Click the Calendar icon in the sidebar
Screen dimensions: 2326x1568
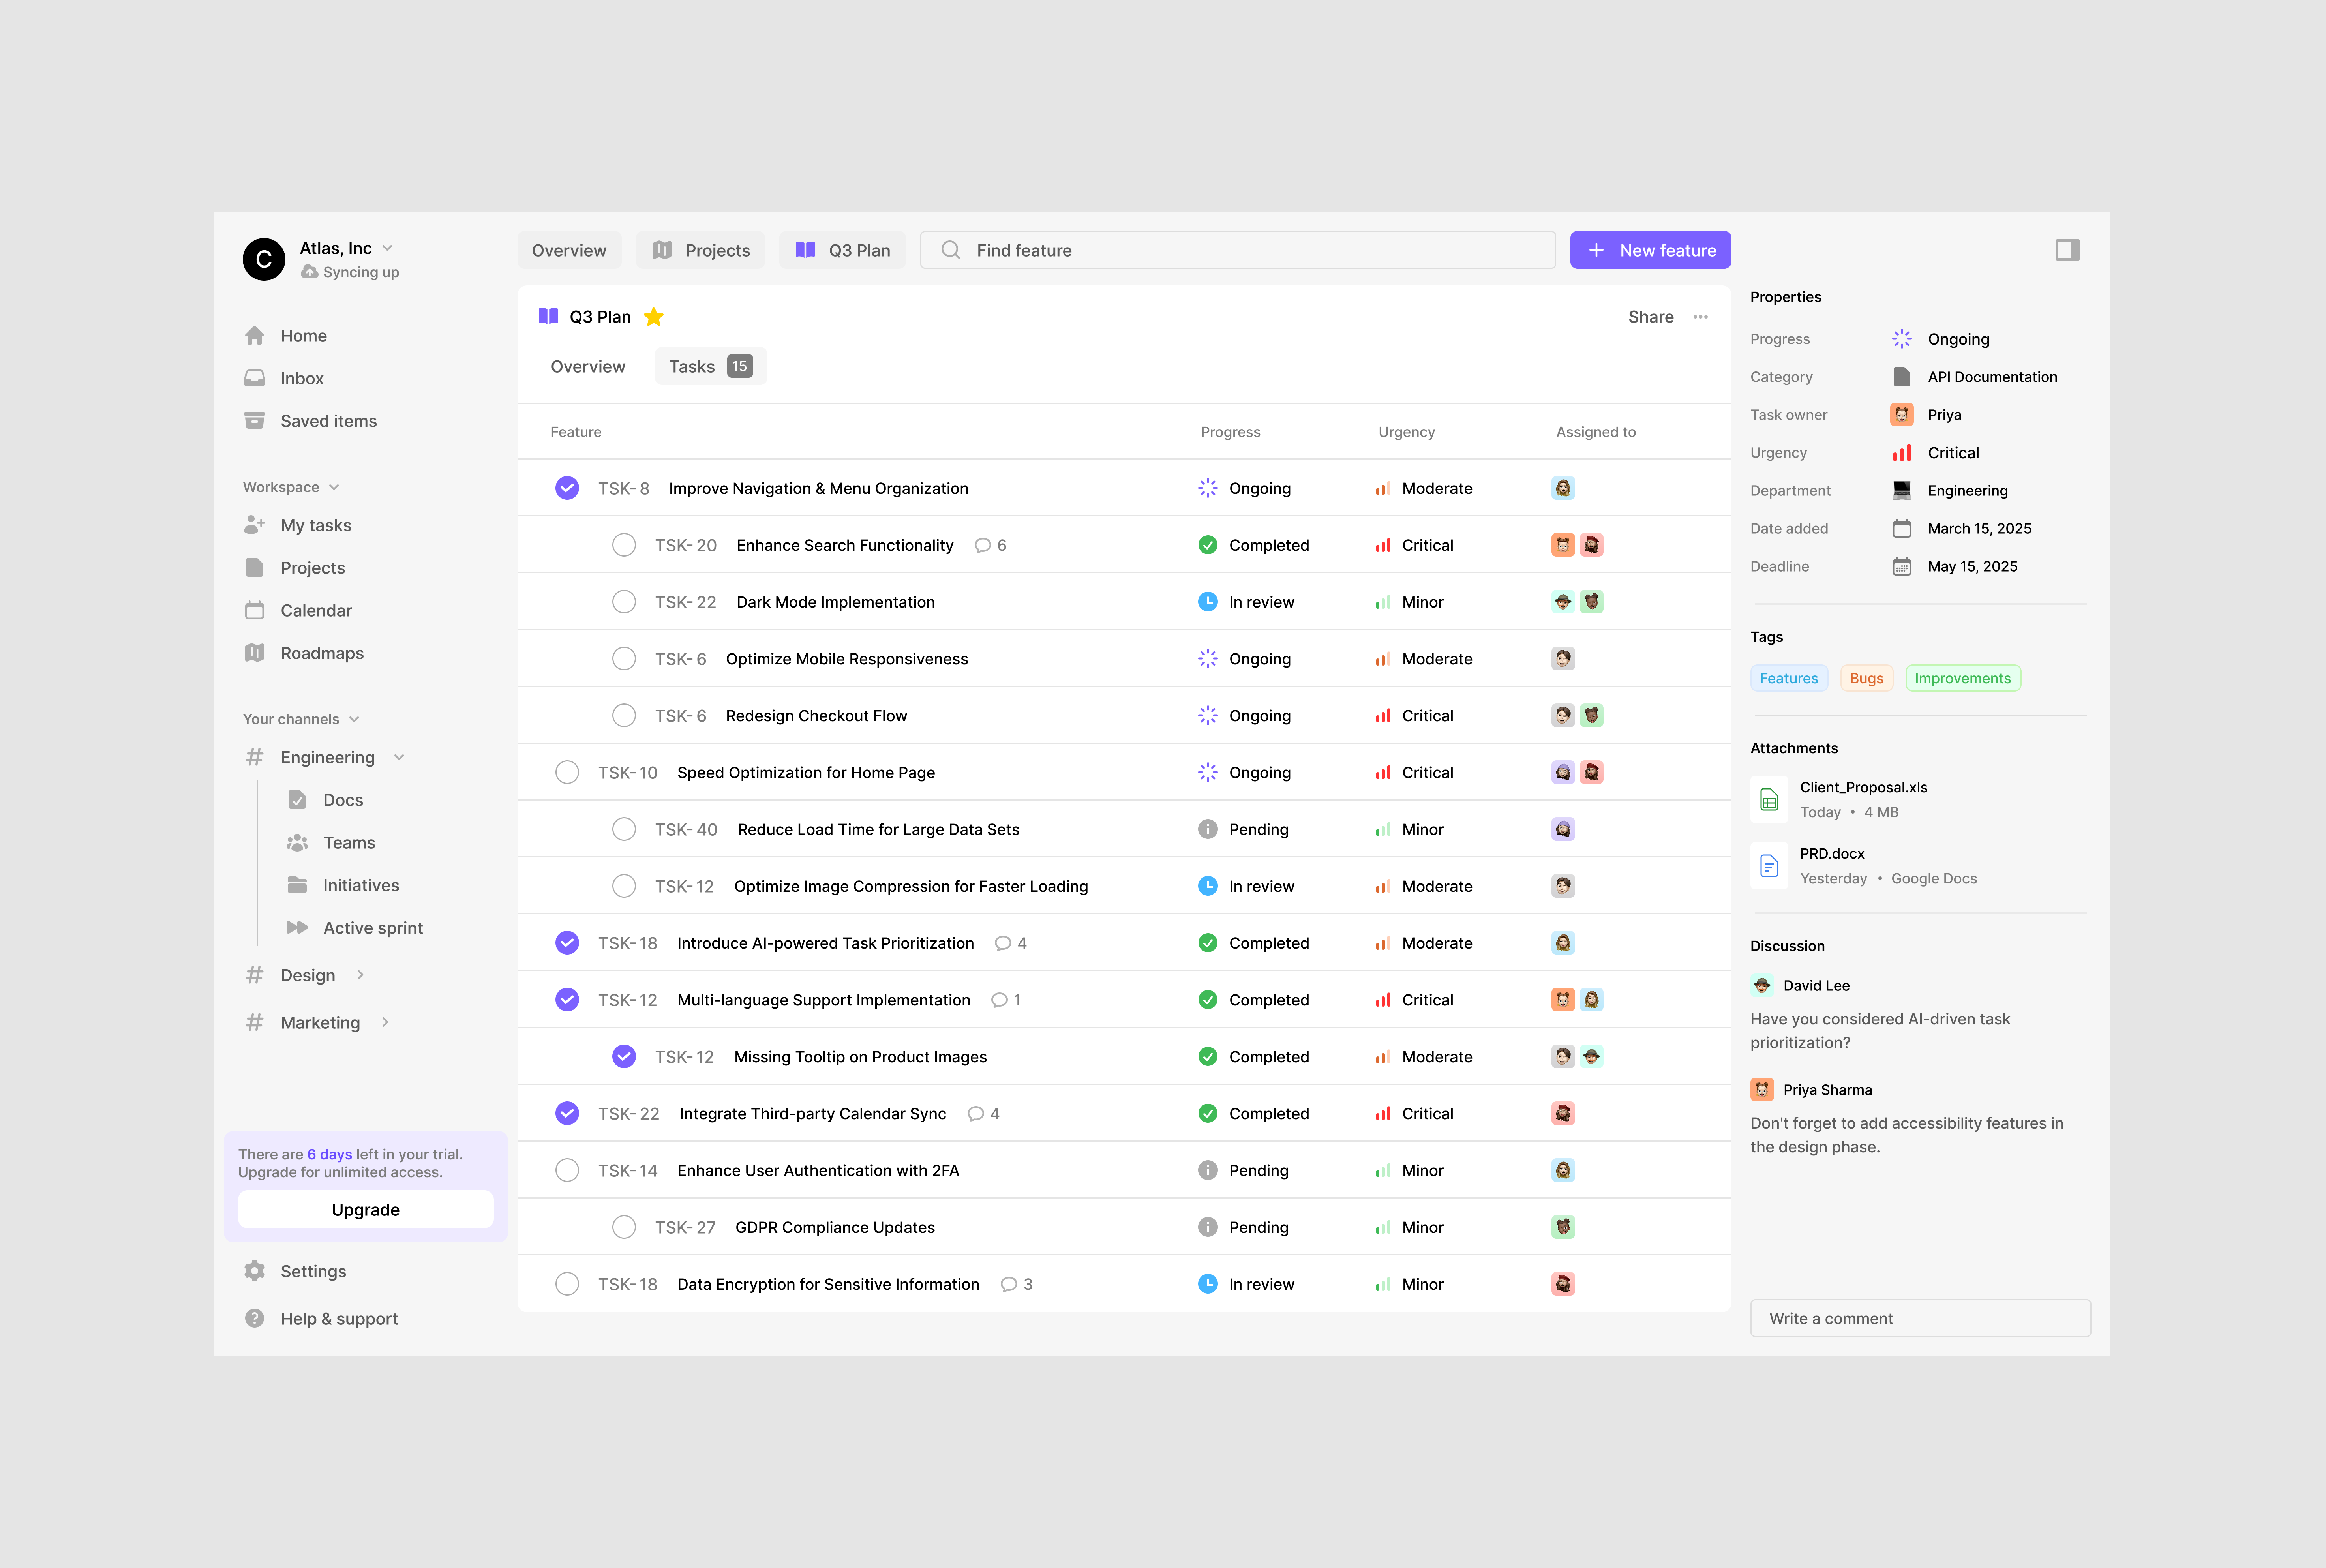point(255,610)
